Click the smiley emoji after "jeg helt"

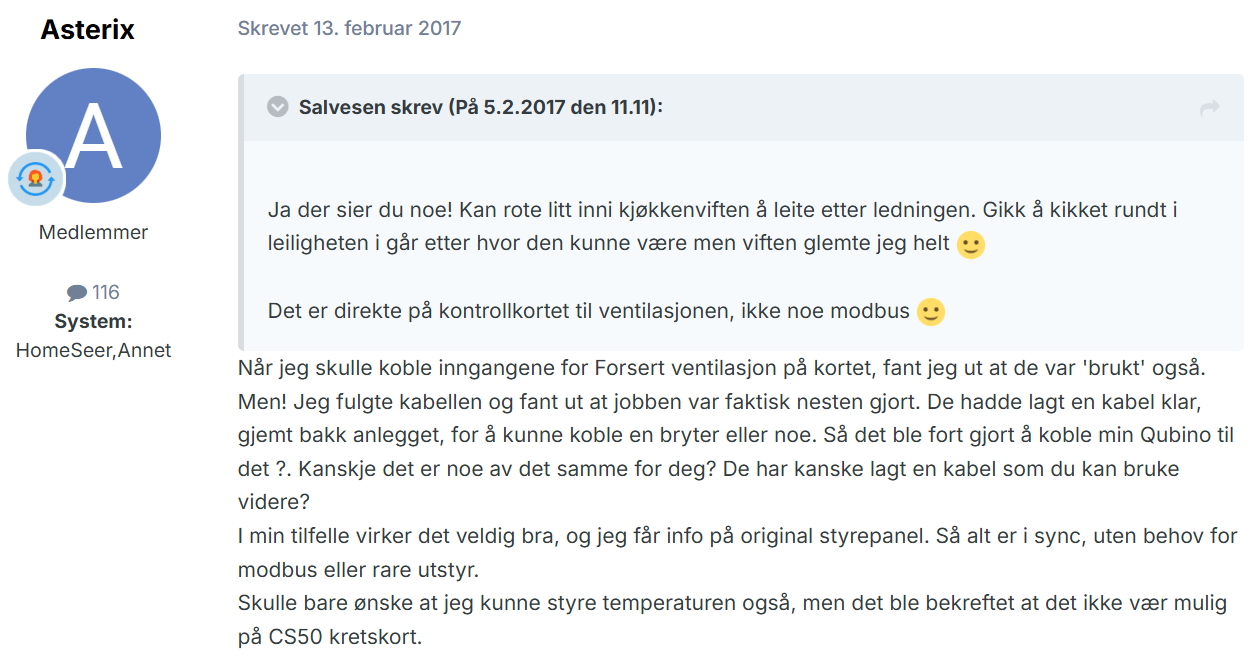971,245
